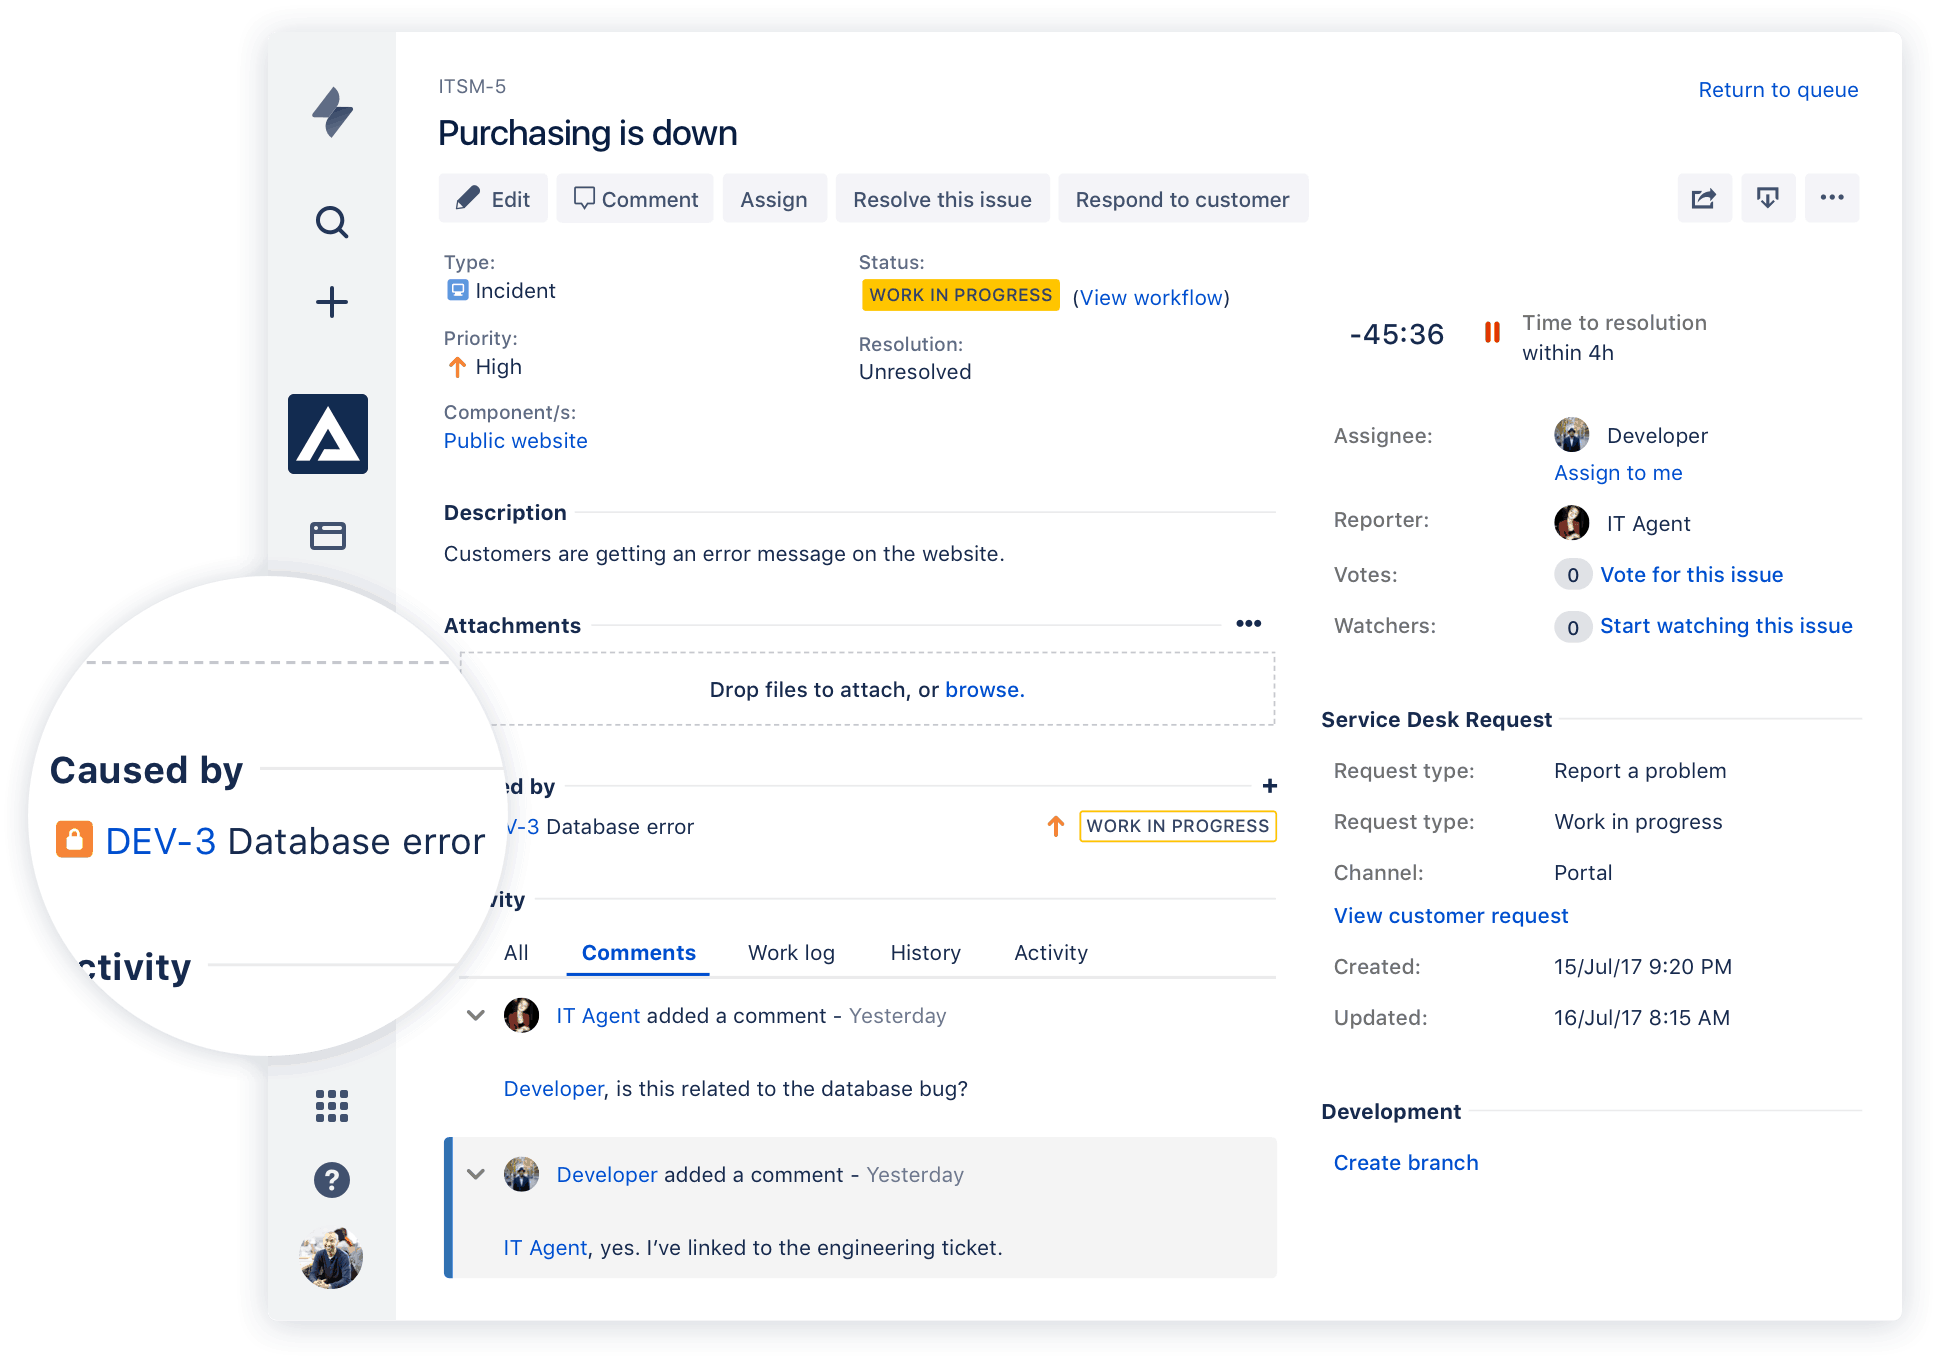Click the watchers count badge
Viewport: 1938px width, 1360px height.
click(x=1573, y=626)
